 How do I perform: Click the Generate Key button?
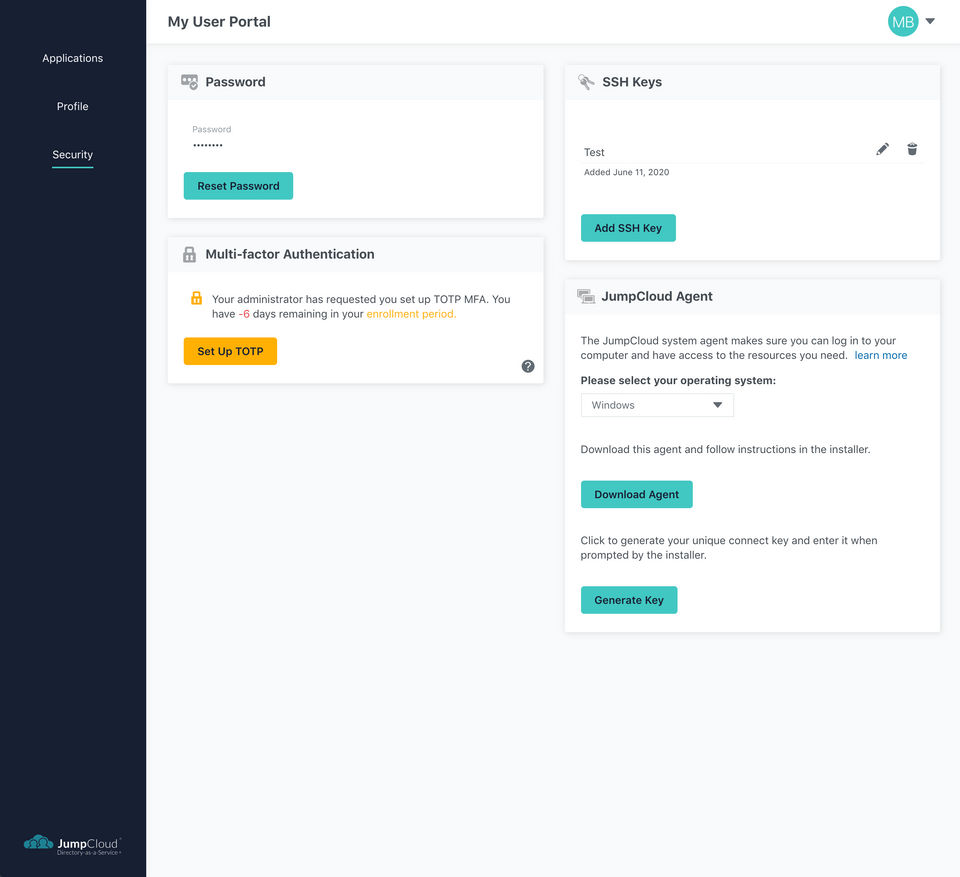pos(629,600)
